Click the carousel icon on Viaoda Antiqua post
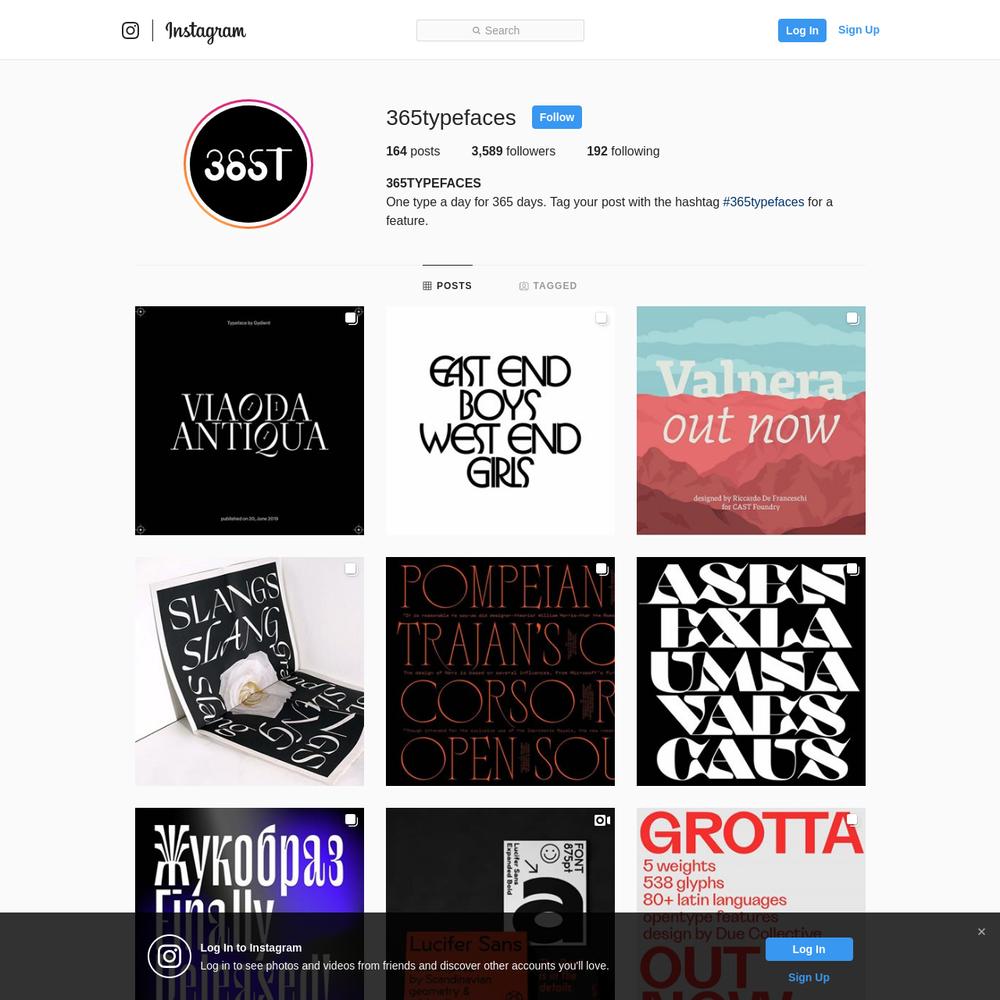The height and width of the screenshot is (1000, 1000). coord(351,318)
